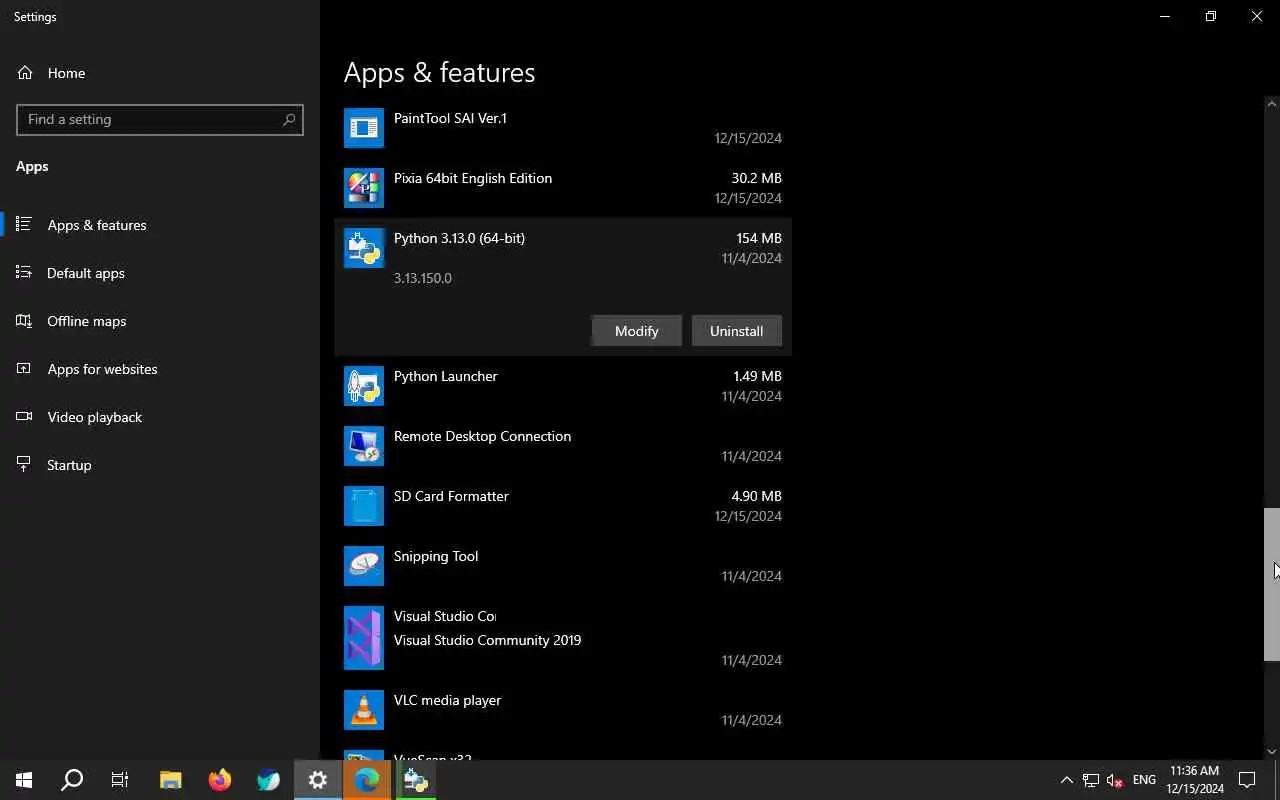
Task: Click the Python 3.13.0 (64-bit) app icon
Action: (364, 248)
